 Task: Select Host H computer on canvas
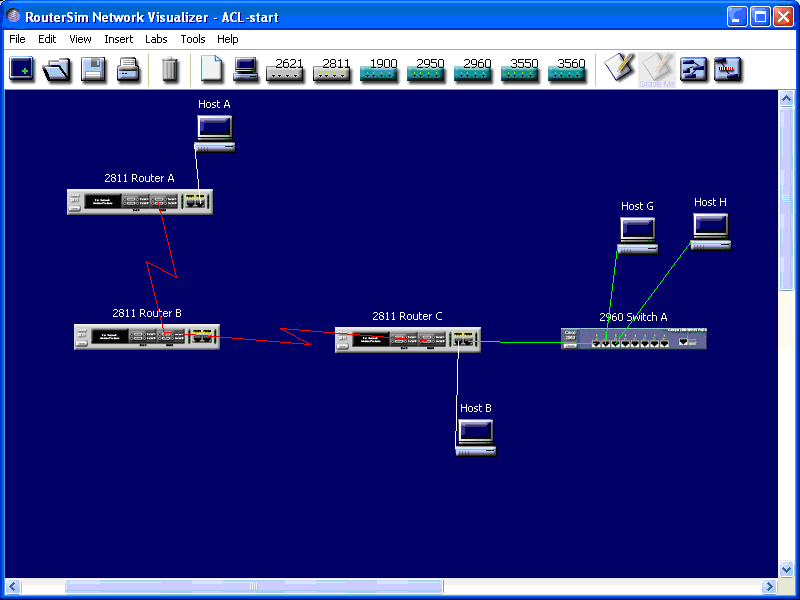click(x=711, y=232)
